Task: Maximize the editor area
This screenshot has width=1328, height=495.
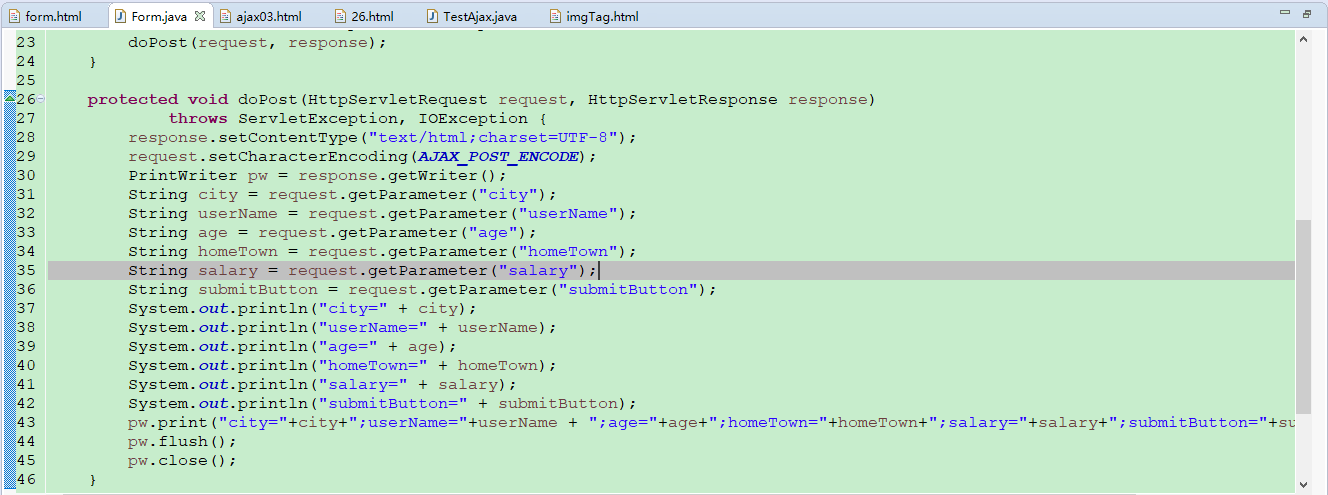Action: (x=1307, y=14)
